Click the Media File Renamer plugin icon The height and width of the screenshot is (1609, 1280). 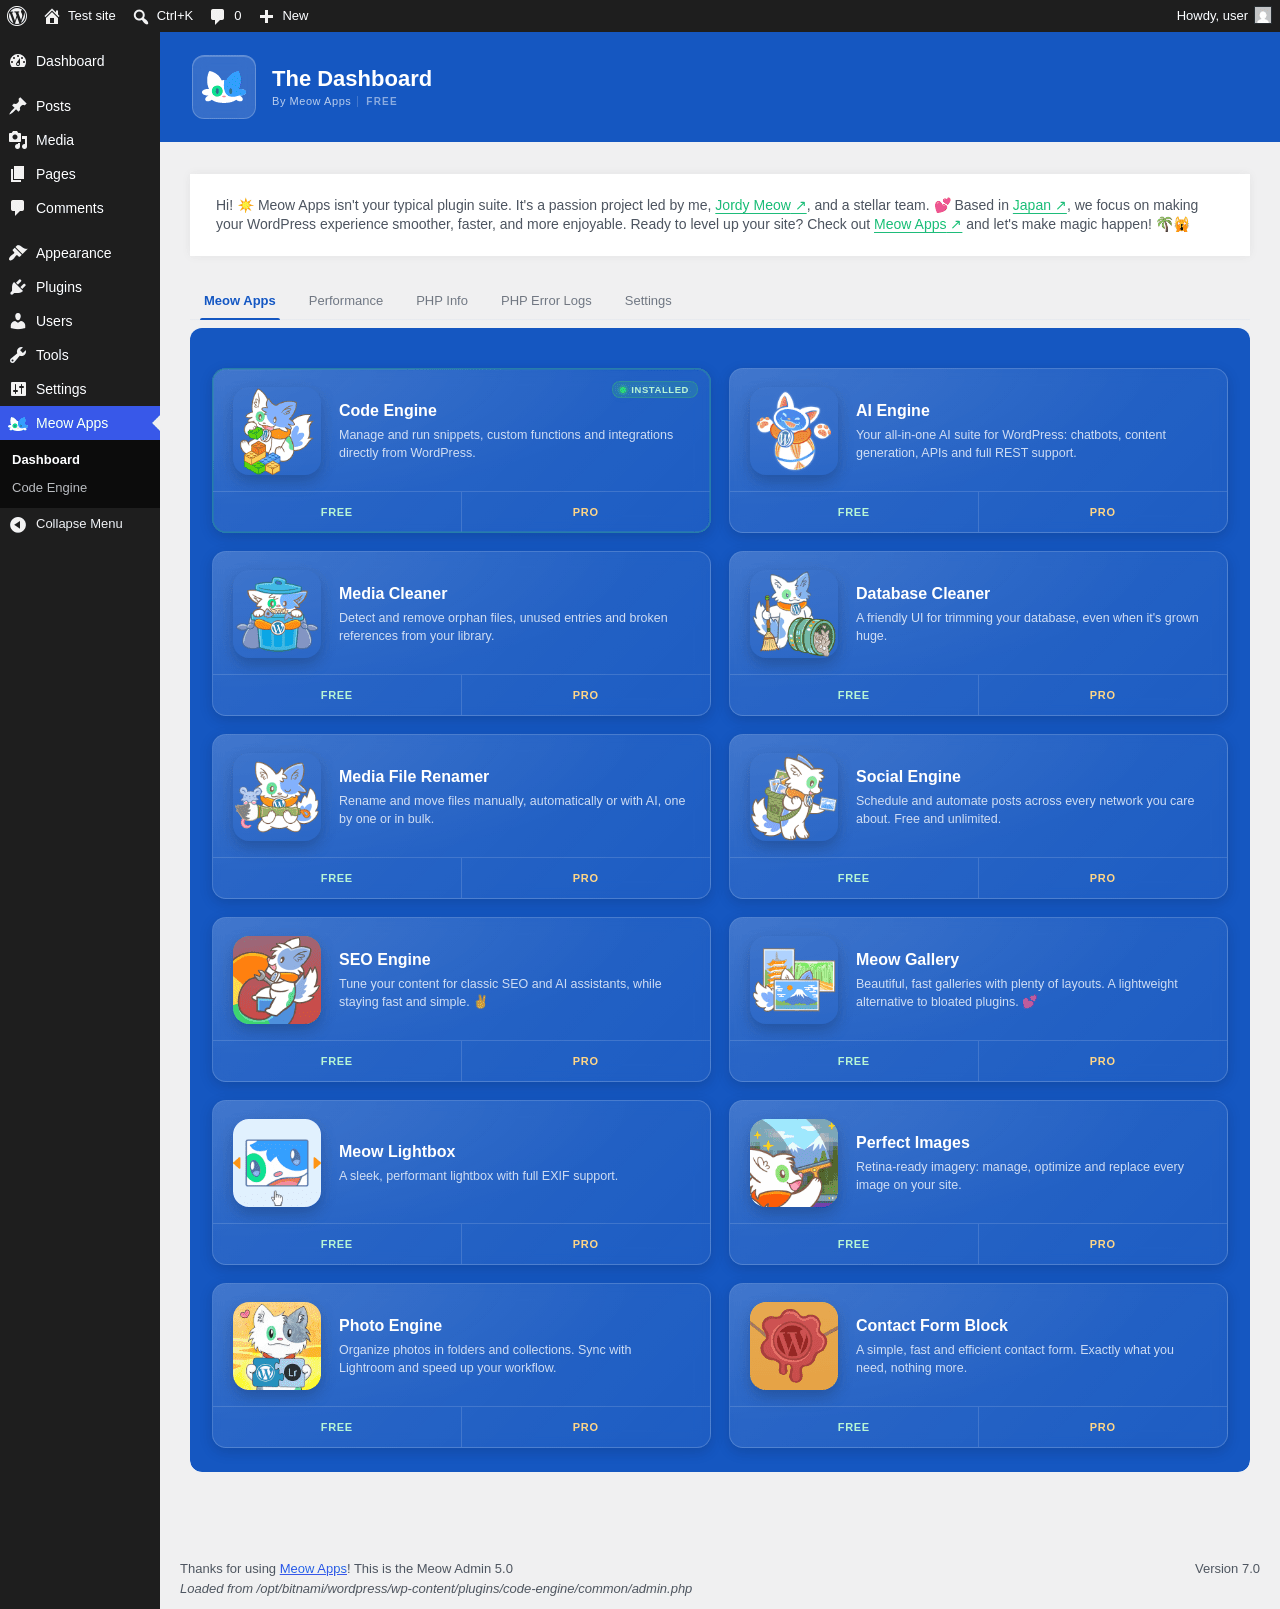[277, 797]
